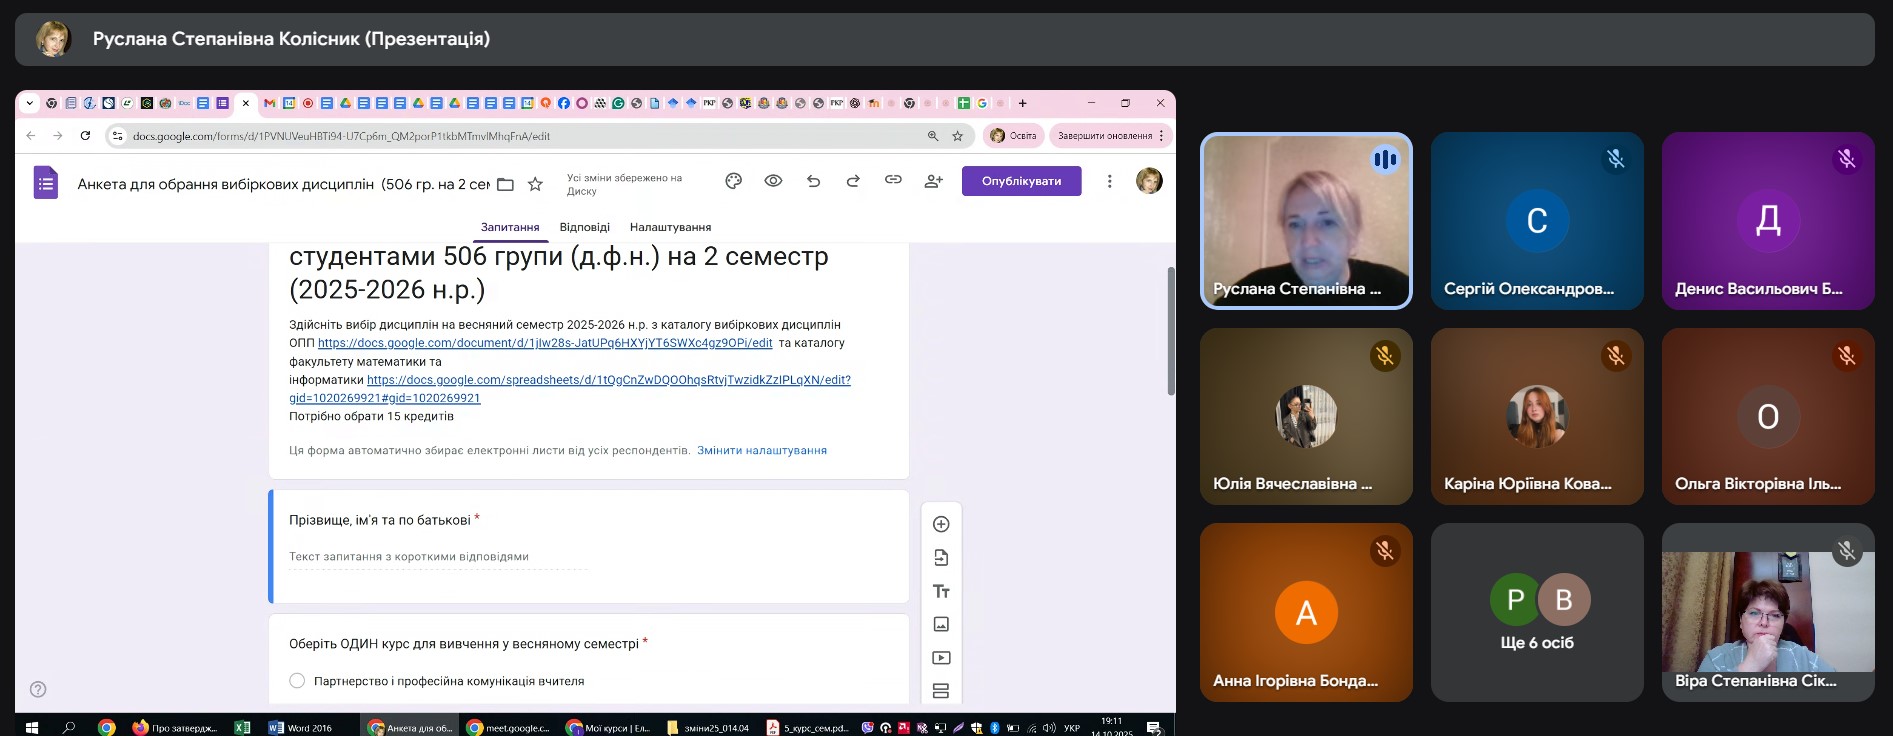The height and width of the screenshot is (736, 1893).
Task: Add a question with the plus circle
Action: coord(940,524)
